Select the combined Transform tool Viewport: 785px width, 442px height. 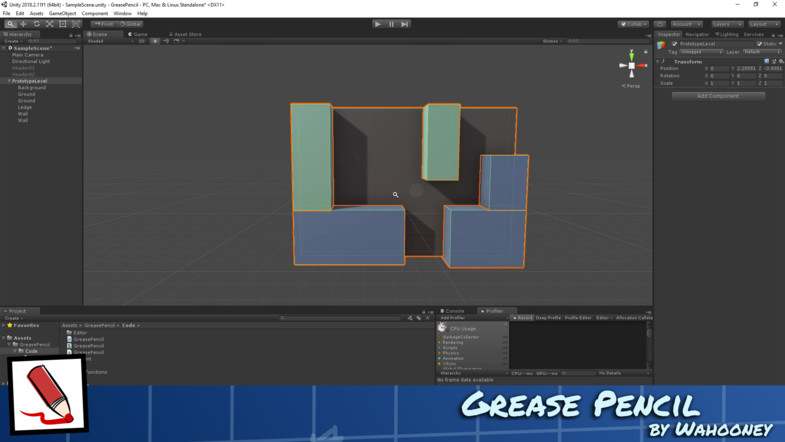click(x=76, y=24)
